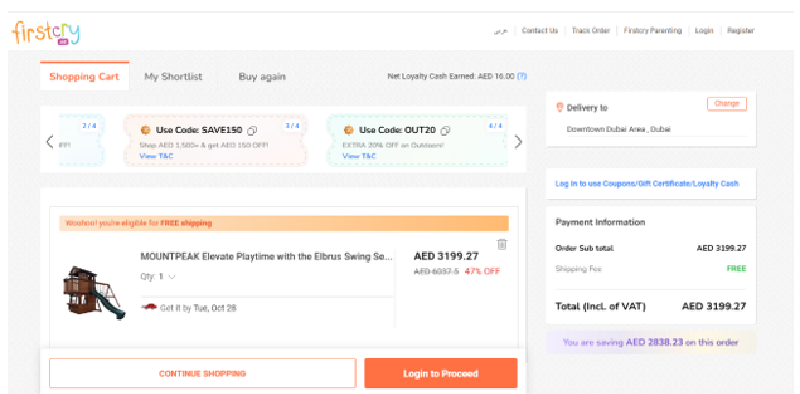Image resolution: width=800 pixels, height=394 pixels.
Task: Open the Register link in header
Action: click(741, 31)
